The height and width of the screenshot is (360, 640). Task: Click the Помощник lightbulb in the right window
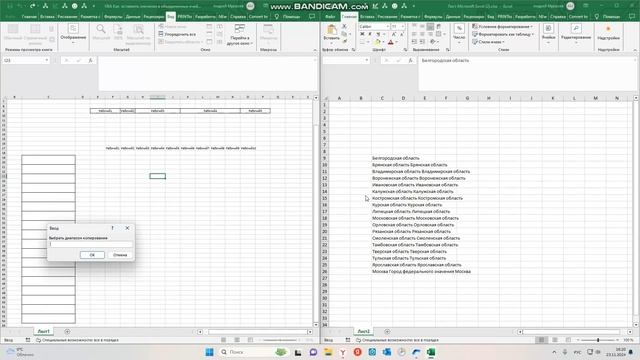(x=597, y=17)
